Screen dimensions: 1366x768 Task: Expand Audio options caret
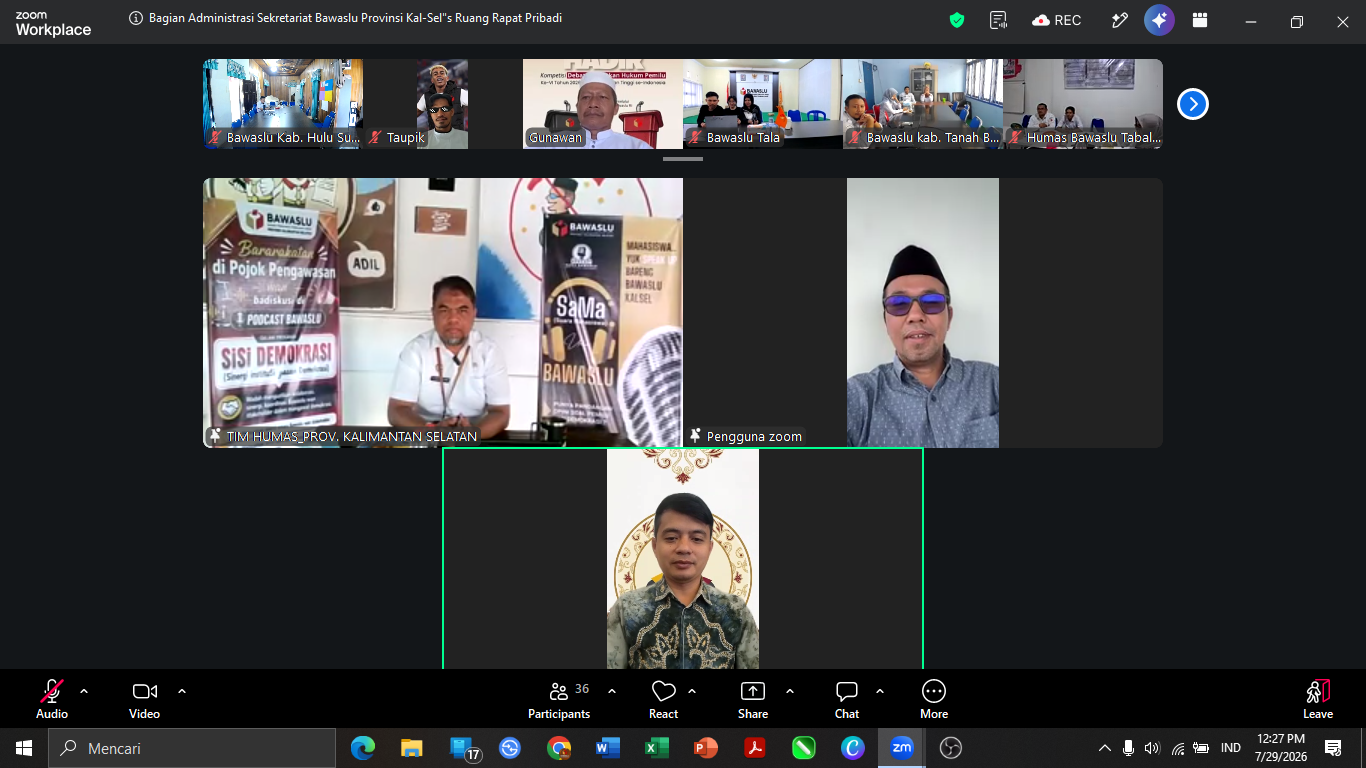tap(84, 691)
